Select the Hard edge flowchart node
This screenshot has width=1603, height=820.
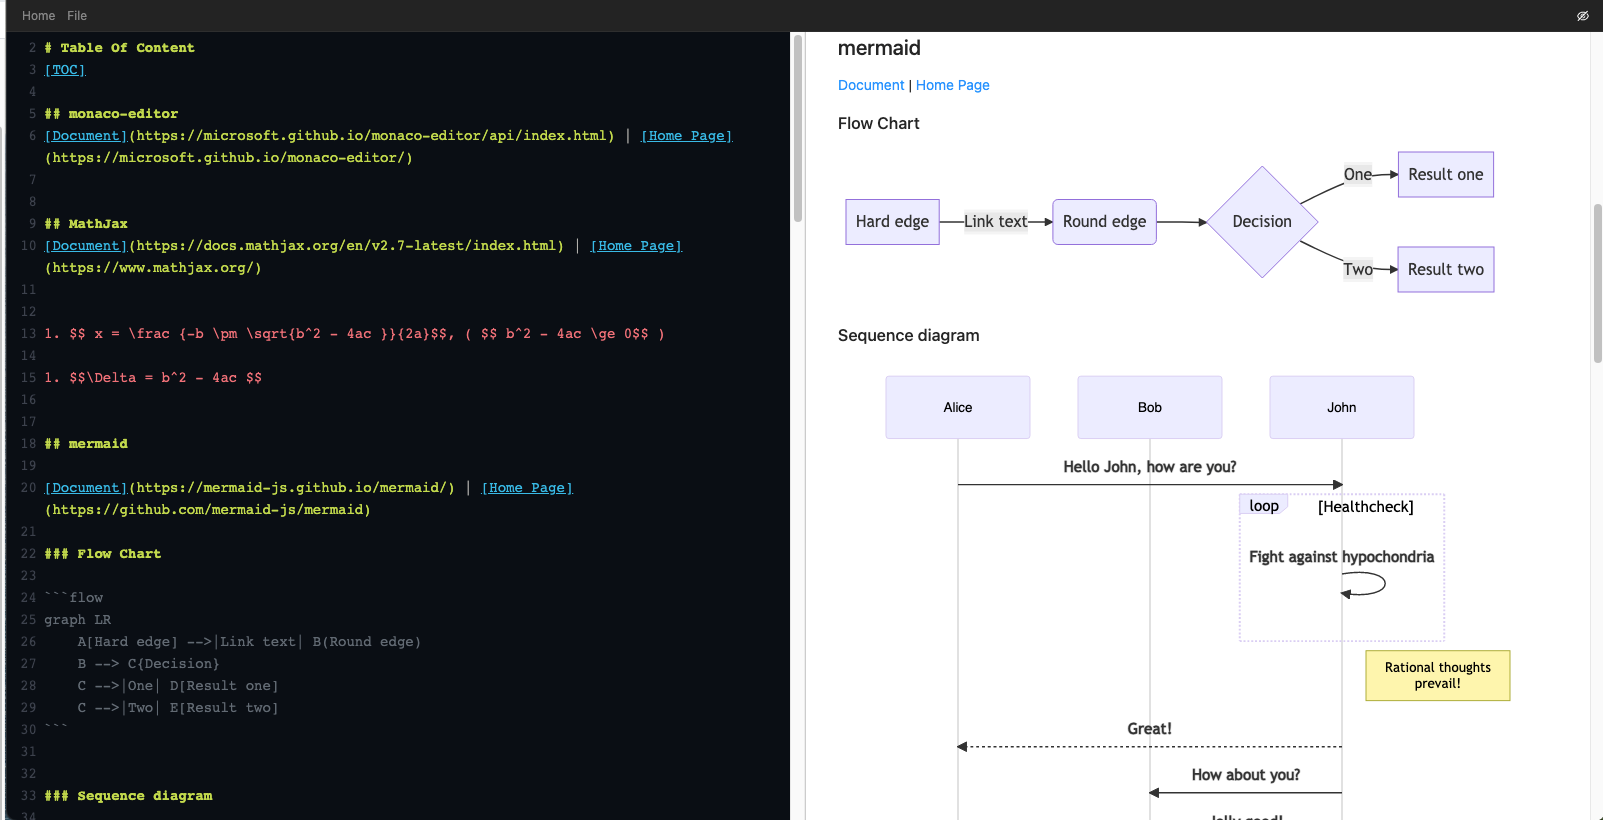coord(892,222)
